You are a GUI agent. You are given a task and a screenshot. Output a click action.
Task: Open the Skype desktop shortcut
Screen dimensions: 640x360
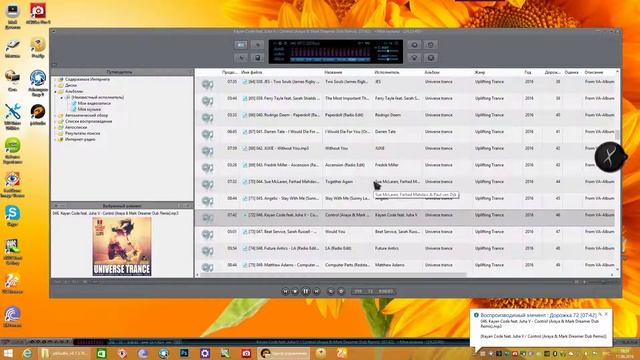[13, 216]
